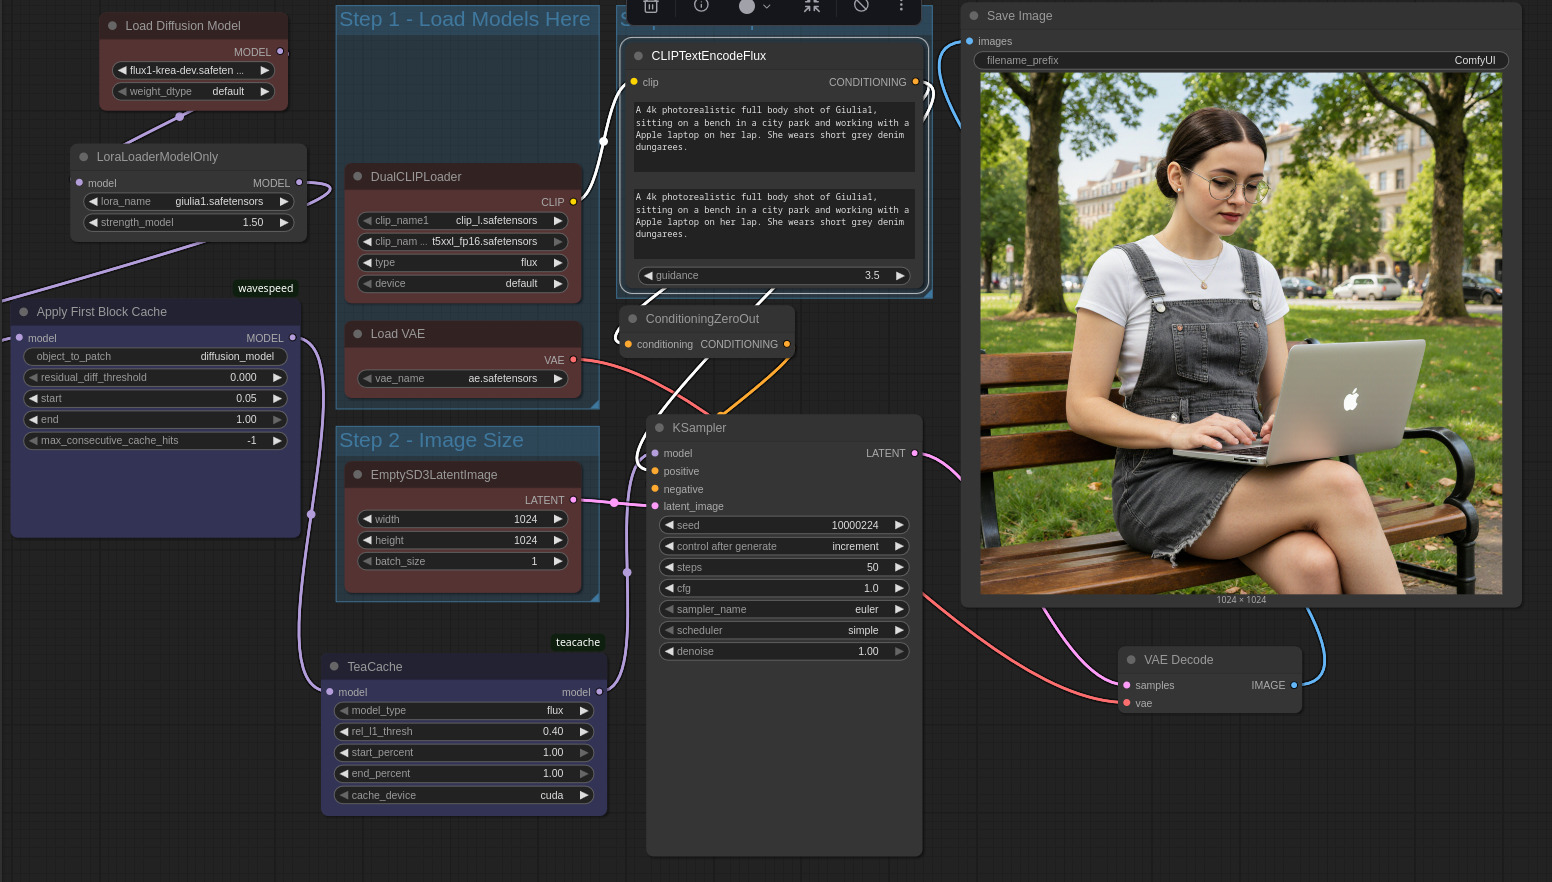The image size is (1552, 882).
Task: Bypass selected node with circle-slash icon
Action: coord(861,6)
